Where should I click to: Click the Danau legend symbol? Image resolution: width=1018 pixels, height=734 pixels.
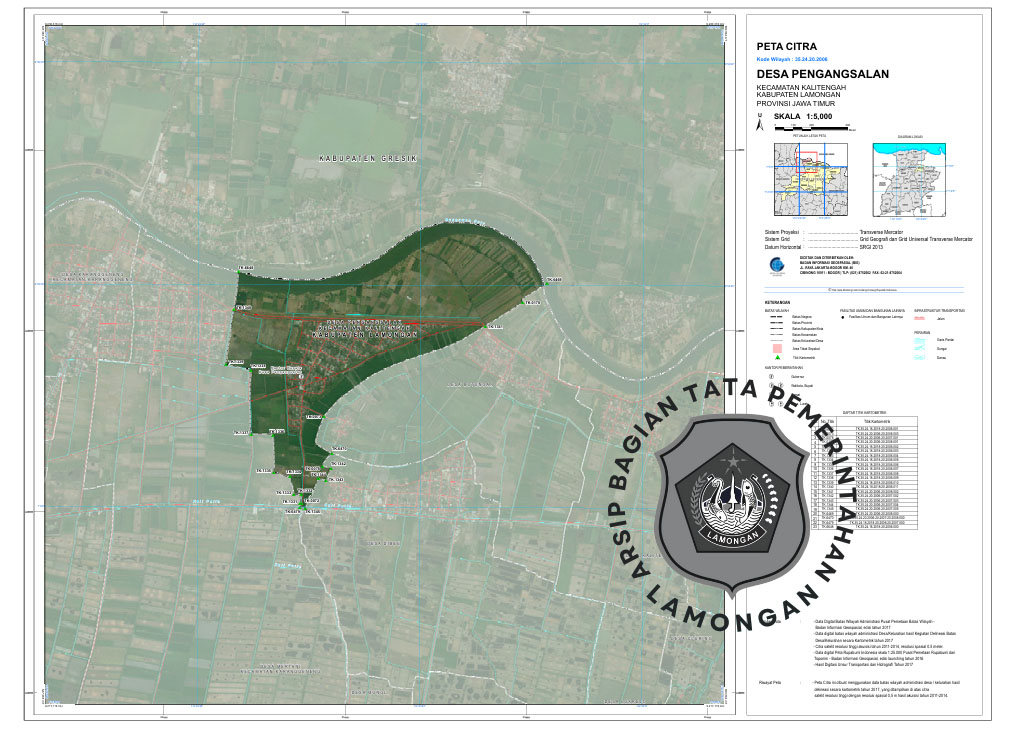[920, 357]
